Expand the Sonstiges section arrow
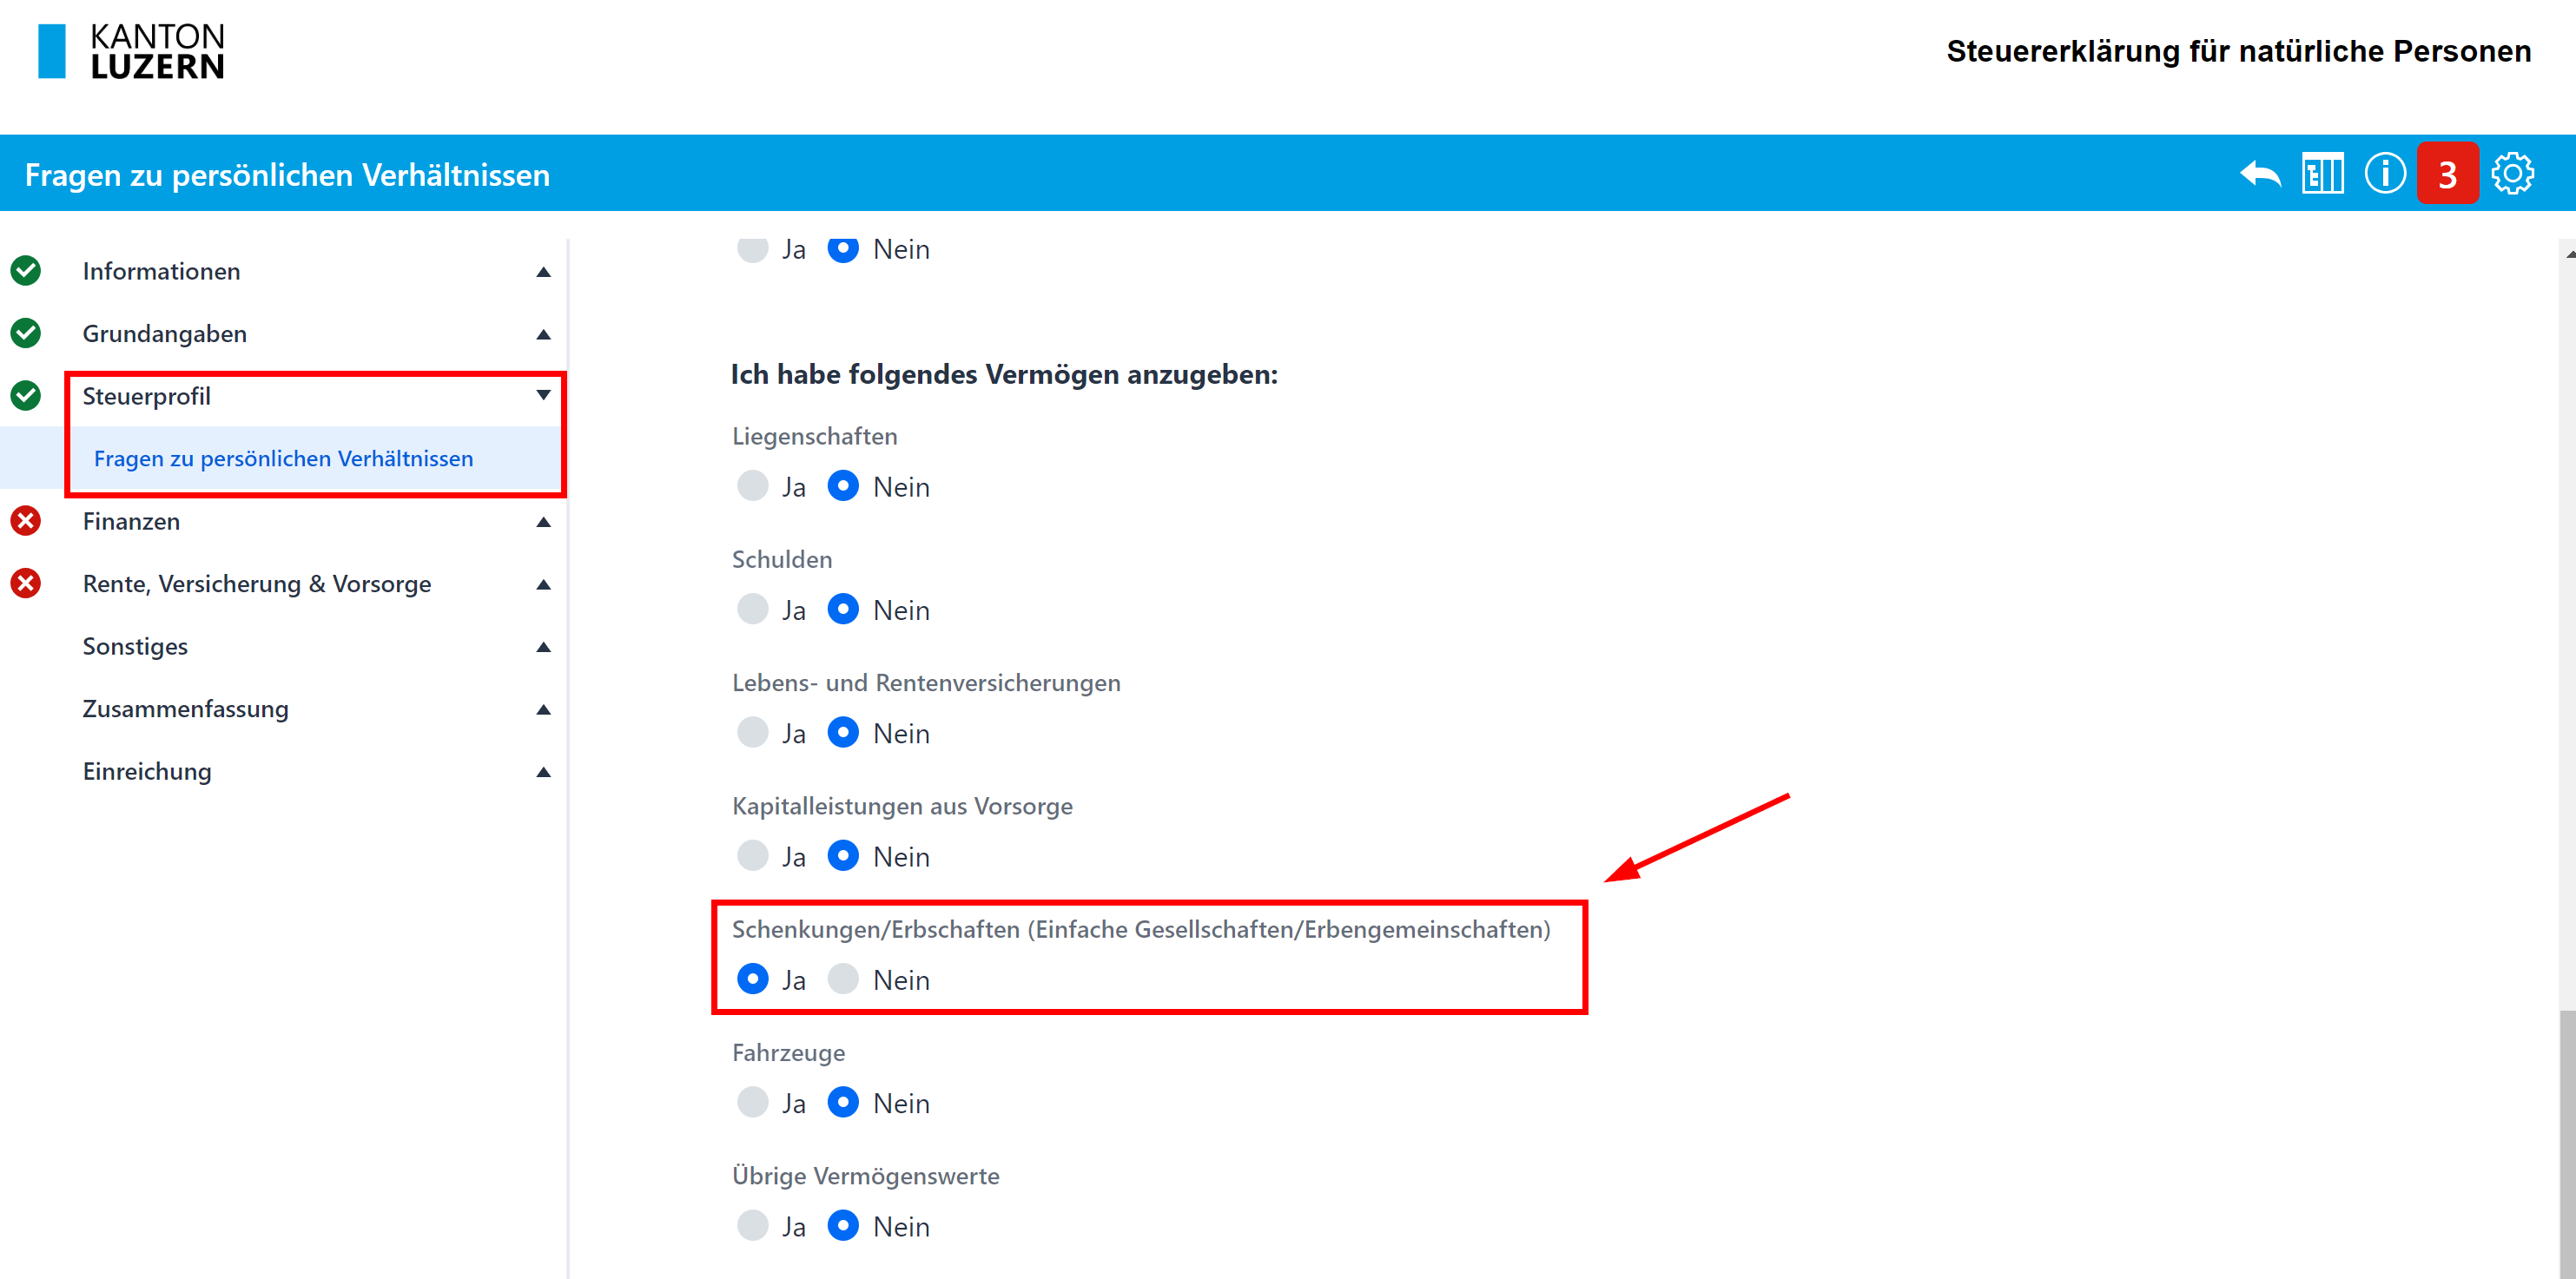Screen dimensions: 2576x1279 click(x=543, y=647)
